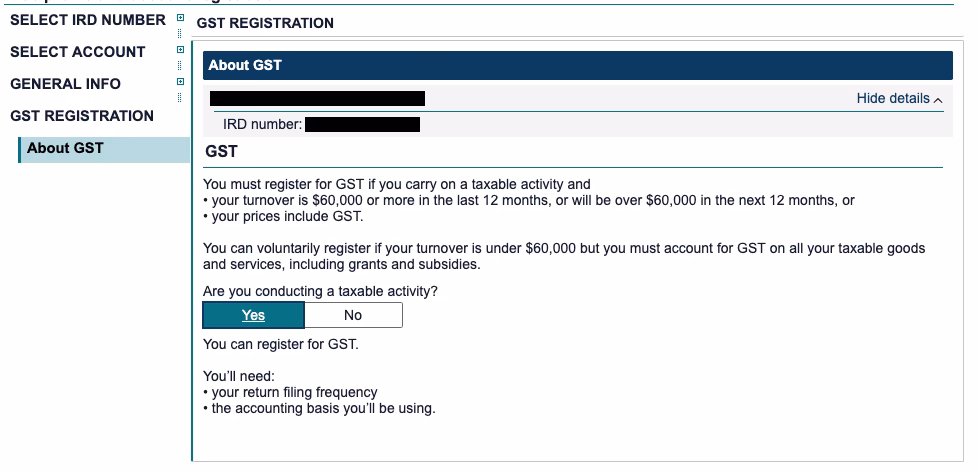Click the Hide details link
Screen dimensions: 978x472
893,99
